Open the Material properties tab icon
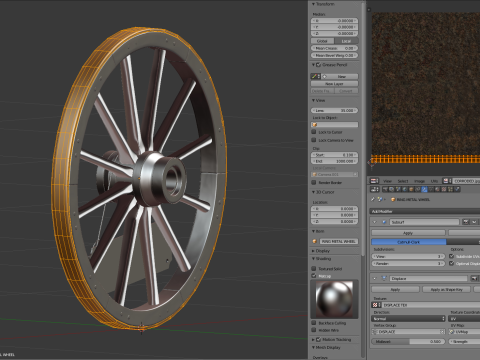 pyautogui.click(x=437, y=189)
